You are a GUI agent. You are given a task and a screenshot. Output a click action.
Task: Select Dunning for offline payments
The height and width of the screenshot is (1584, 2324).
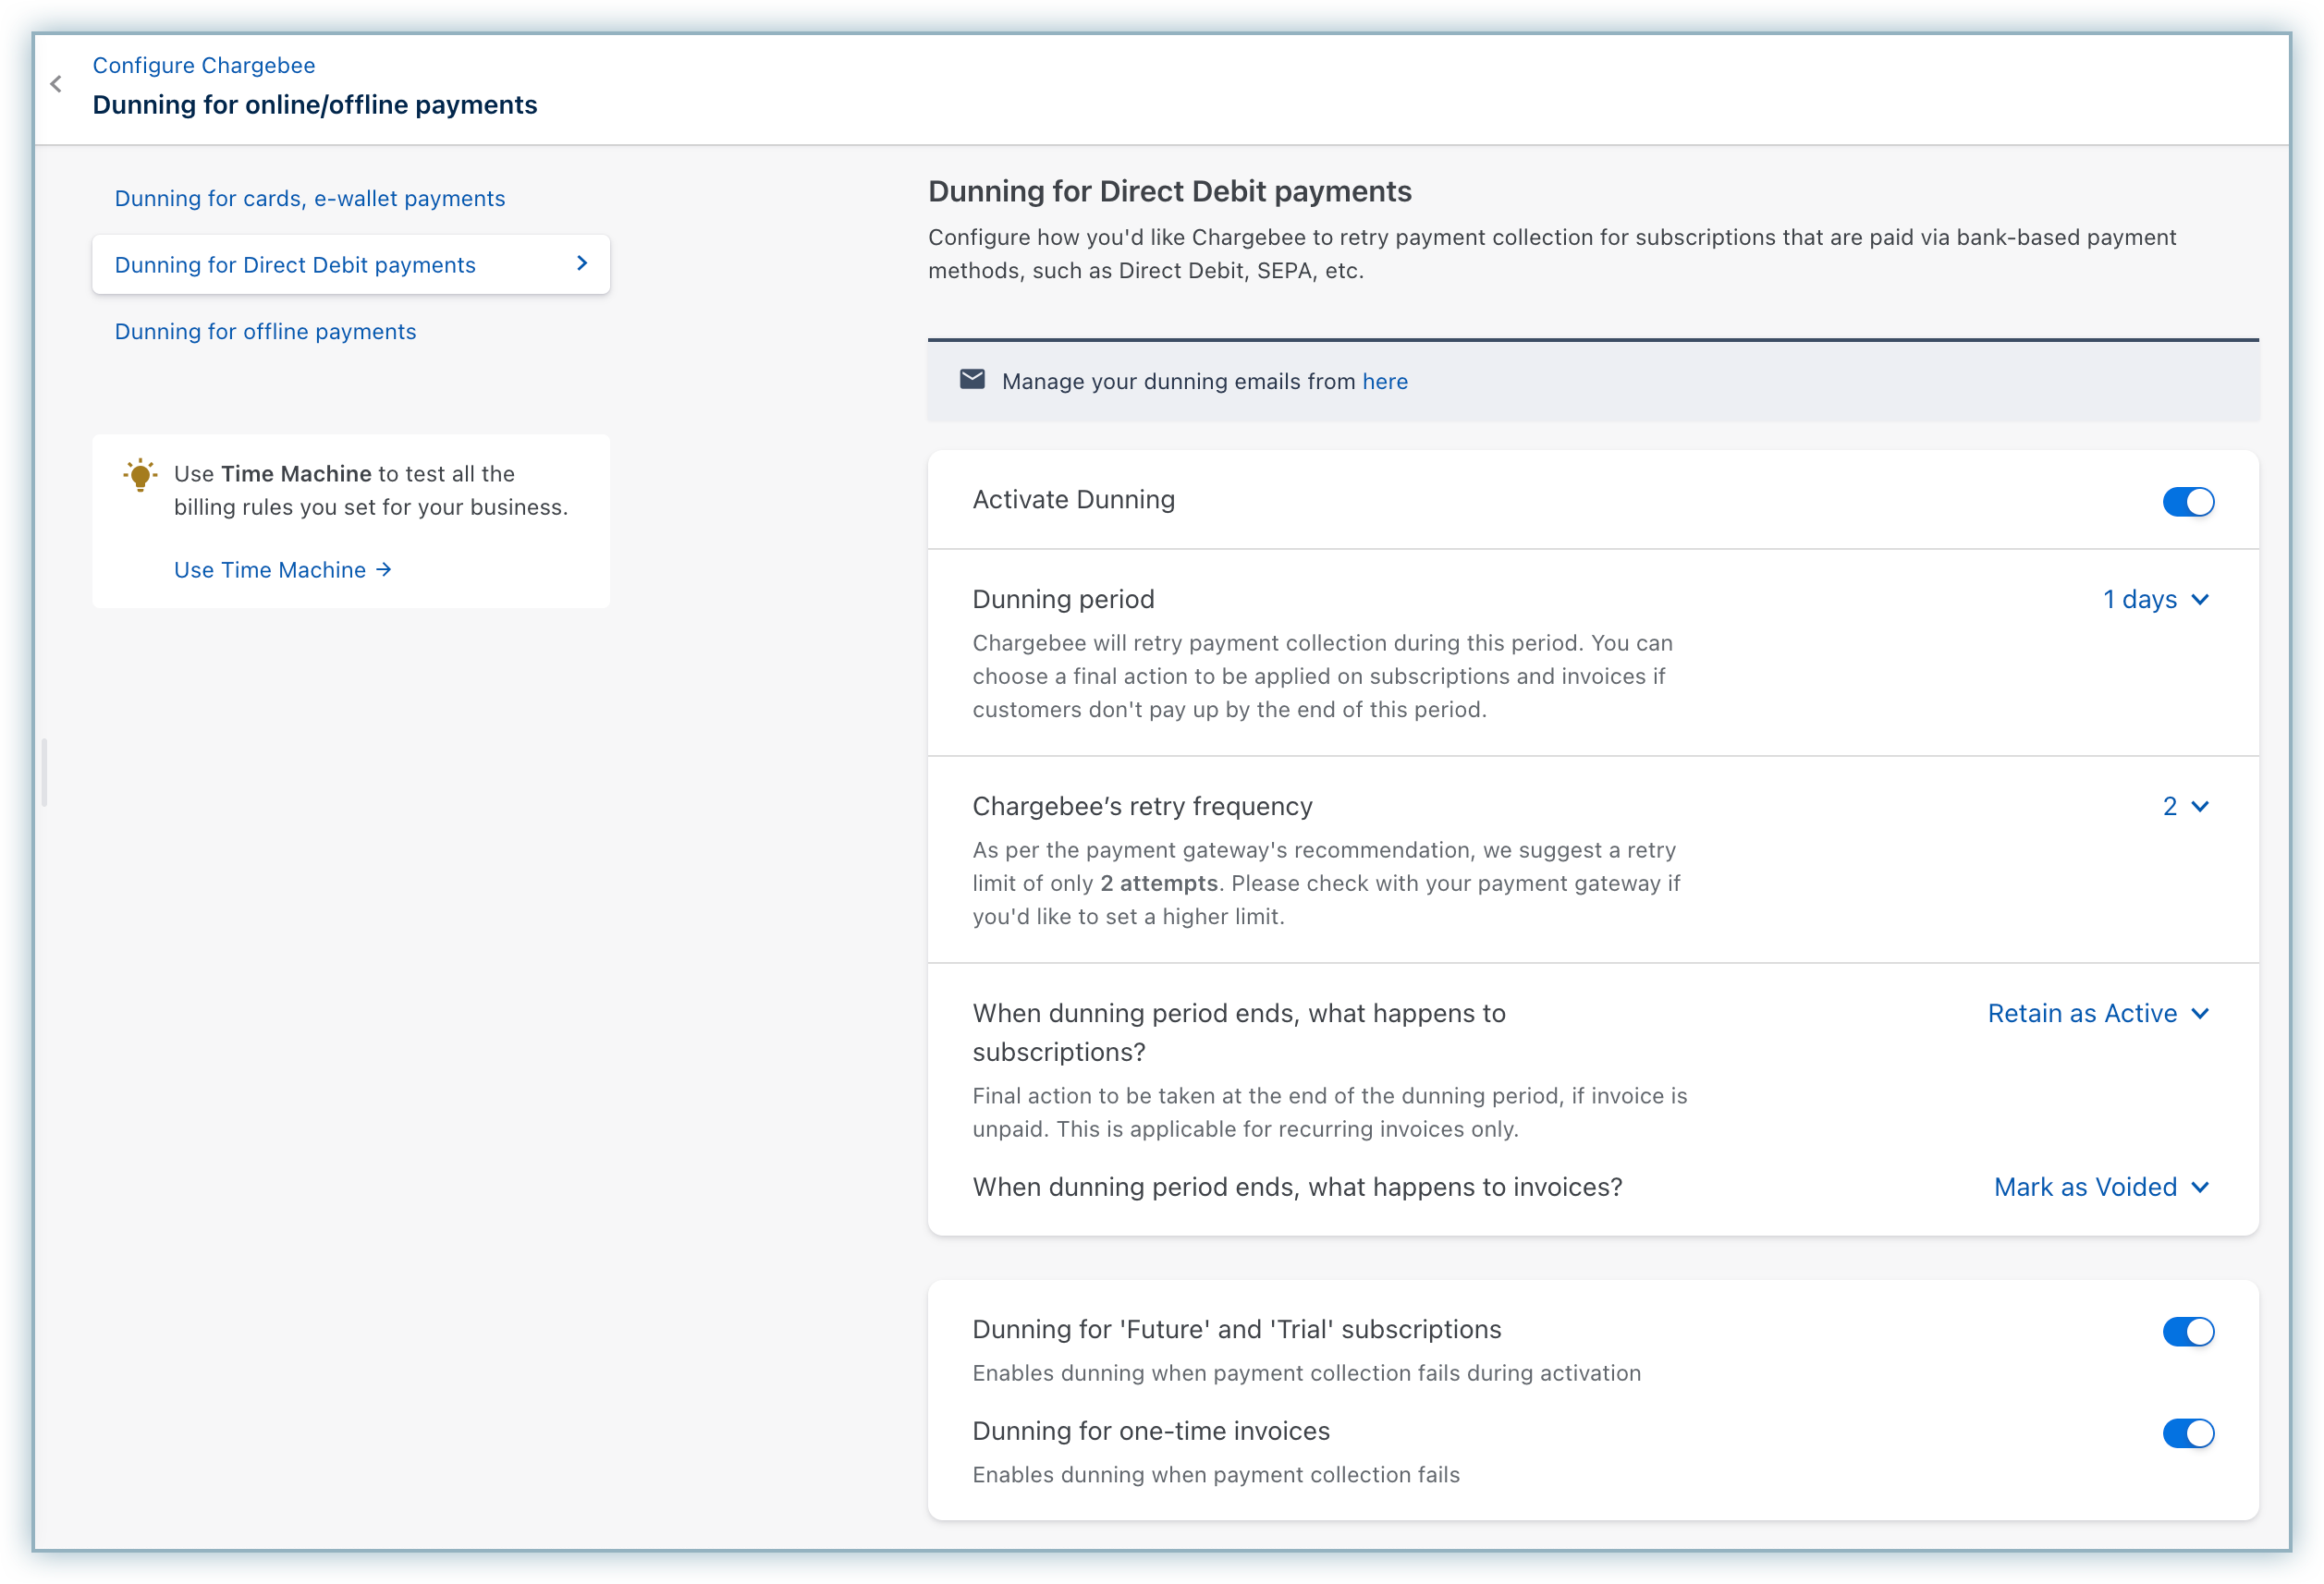point(265,332)
